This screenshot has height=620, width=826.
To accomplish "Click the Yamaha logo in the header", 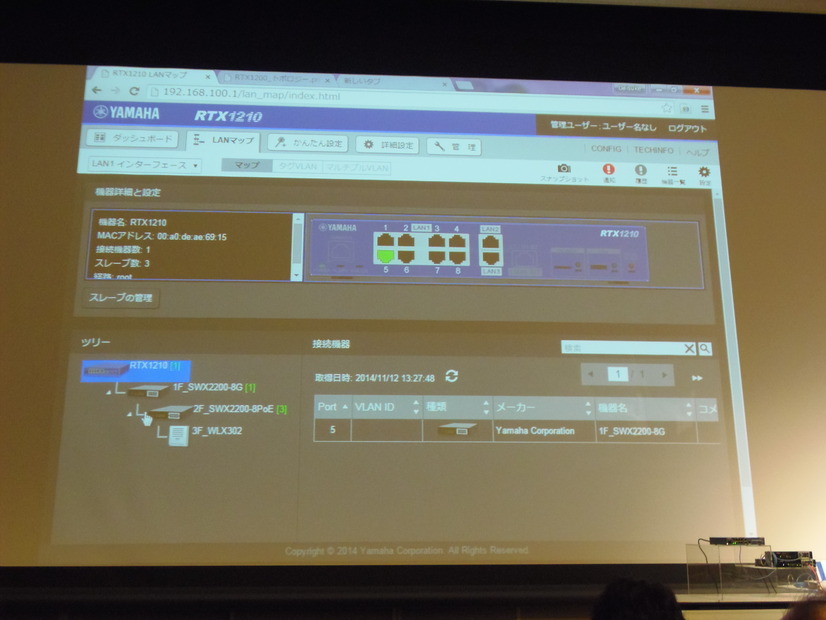I will click(126, 113).
